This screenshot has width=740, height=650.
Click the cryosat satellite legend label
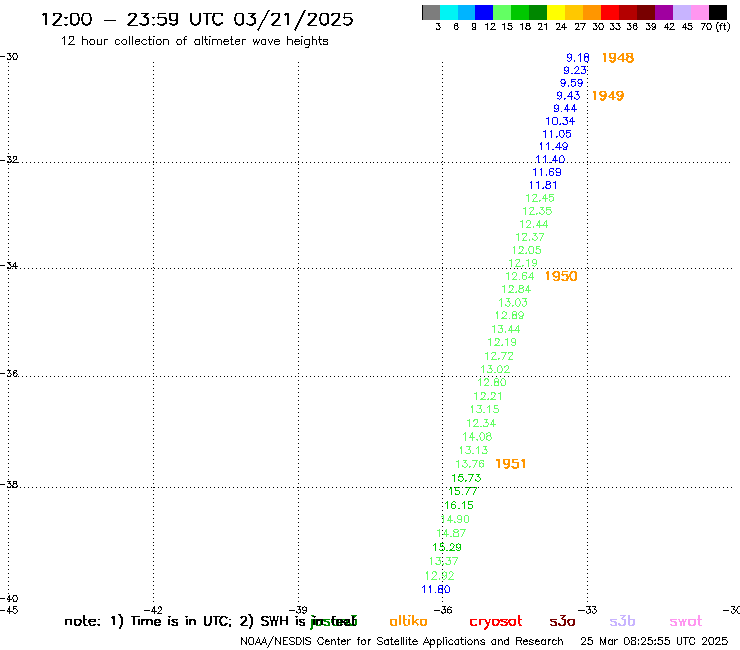[x=496, y=622]
